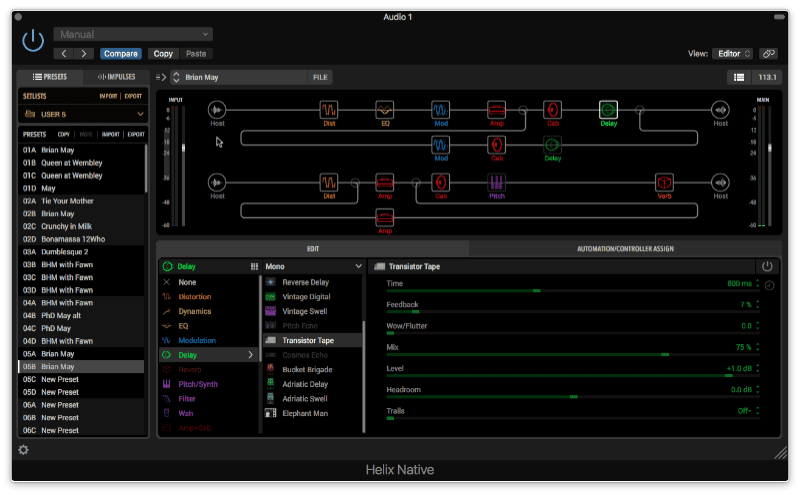Screen dimensions: 800x495
Task: Adjust the Trails Off value stepper
Action: pos(758,411)
